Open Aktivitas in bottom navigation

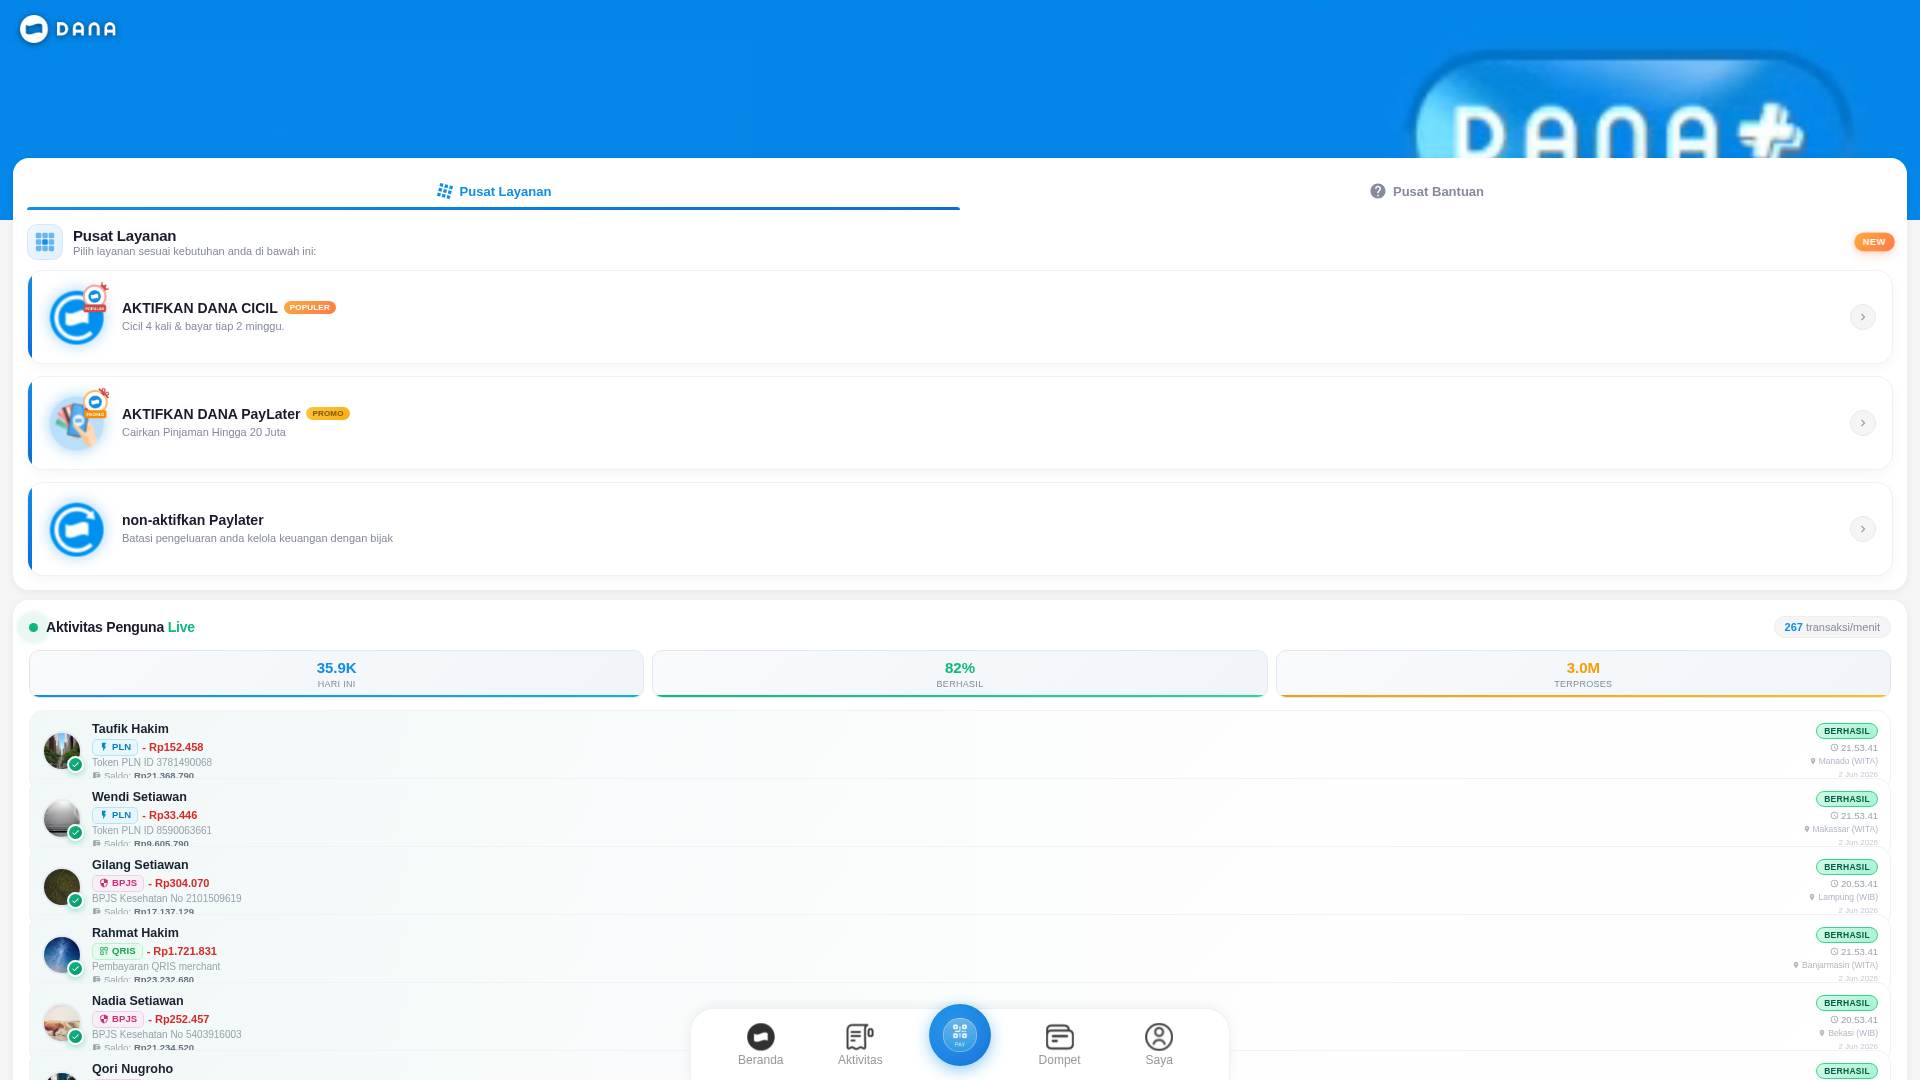pos(860,1045)
